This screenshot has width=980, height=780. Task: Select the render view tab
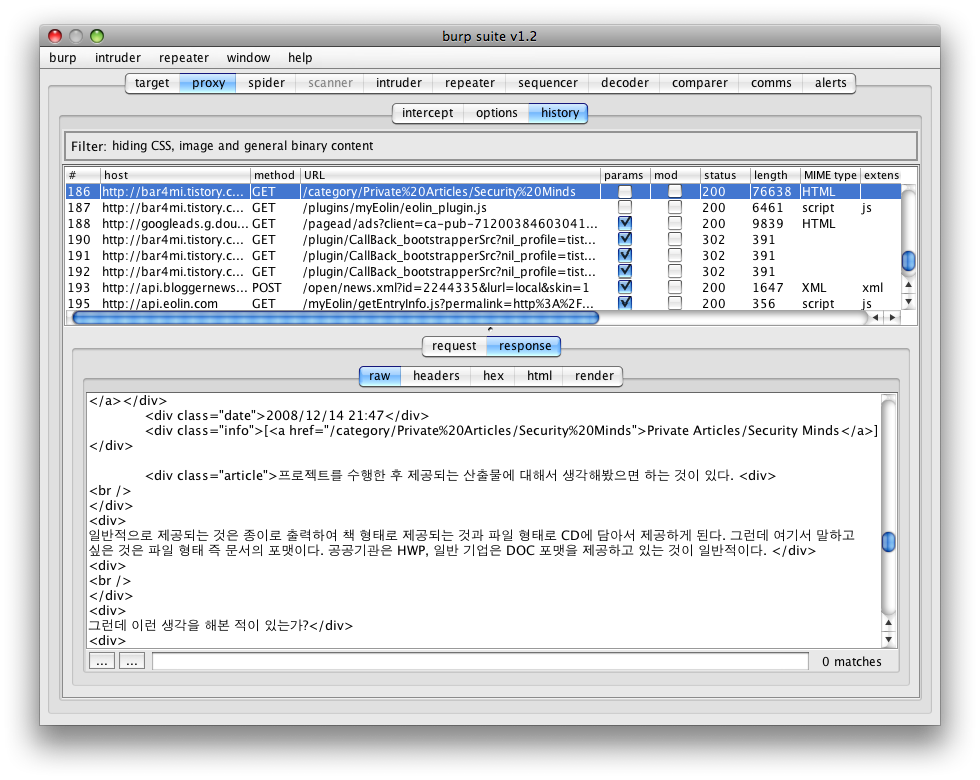(x=594, y=376)
